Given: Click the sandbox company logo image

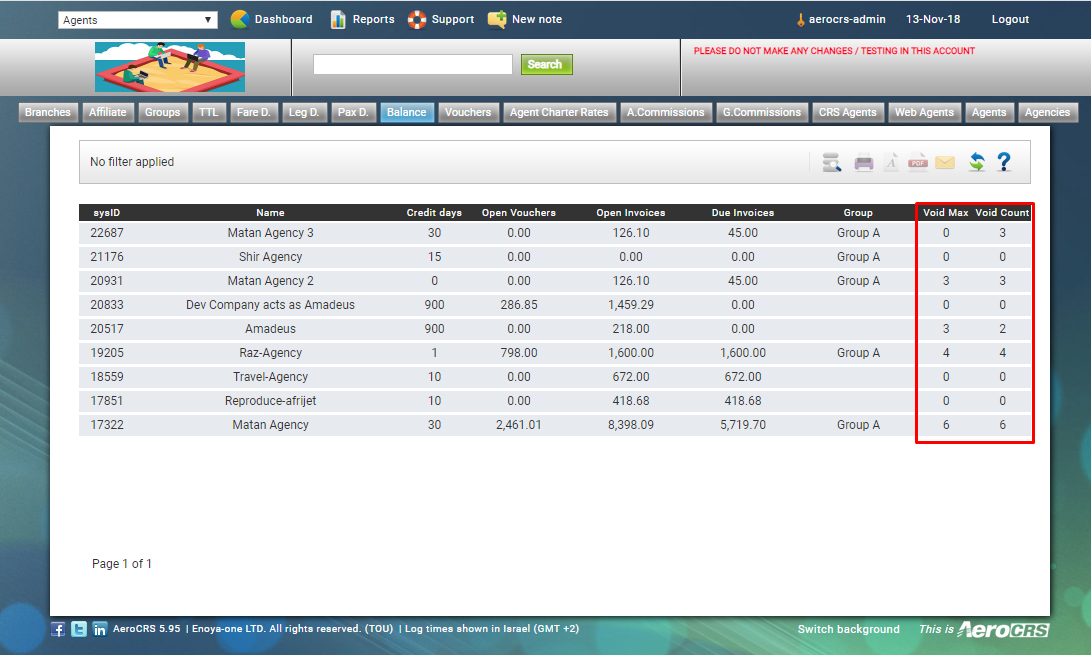Looking at the screenshot, I should point(170,67).
